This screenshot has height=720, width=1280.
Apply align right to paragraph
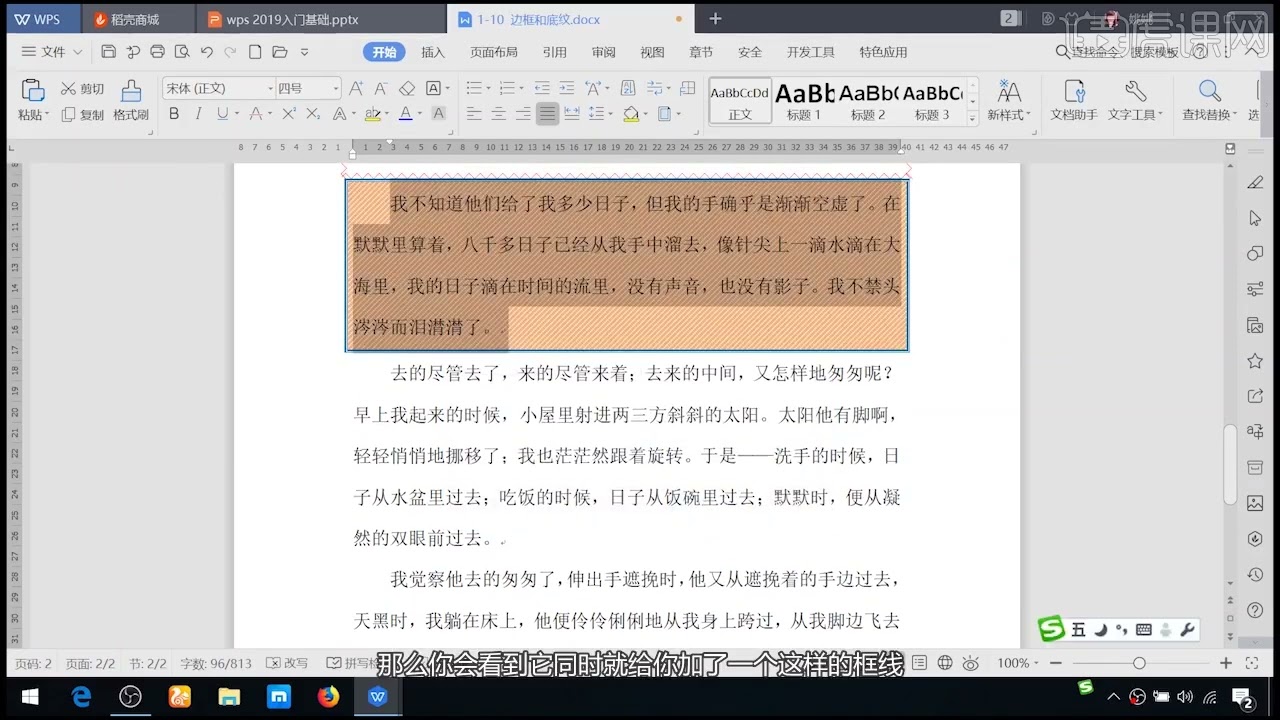522,114
